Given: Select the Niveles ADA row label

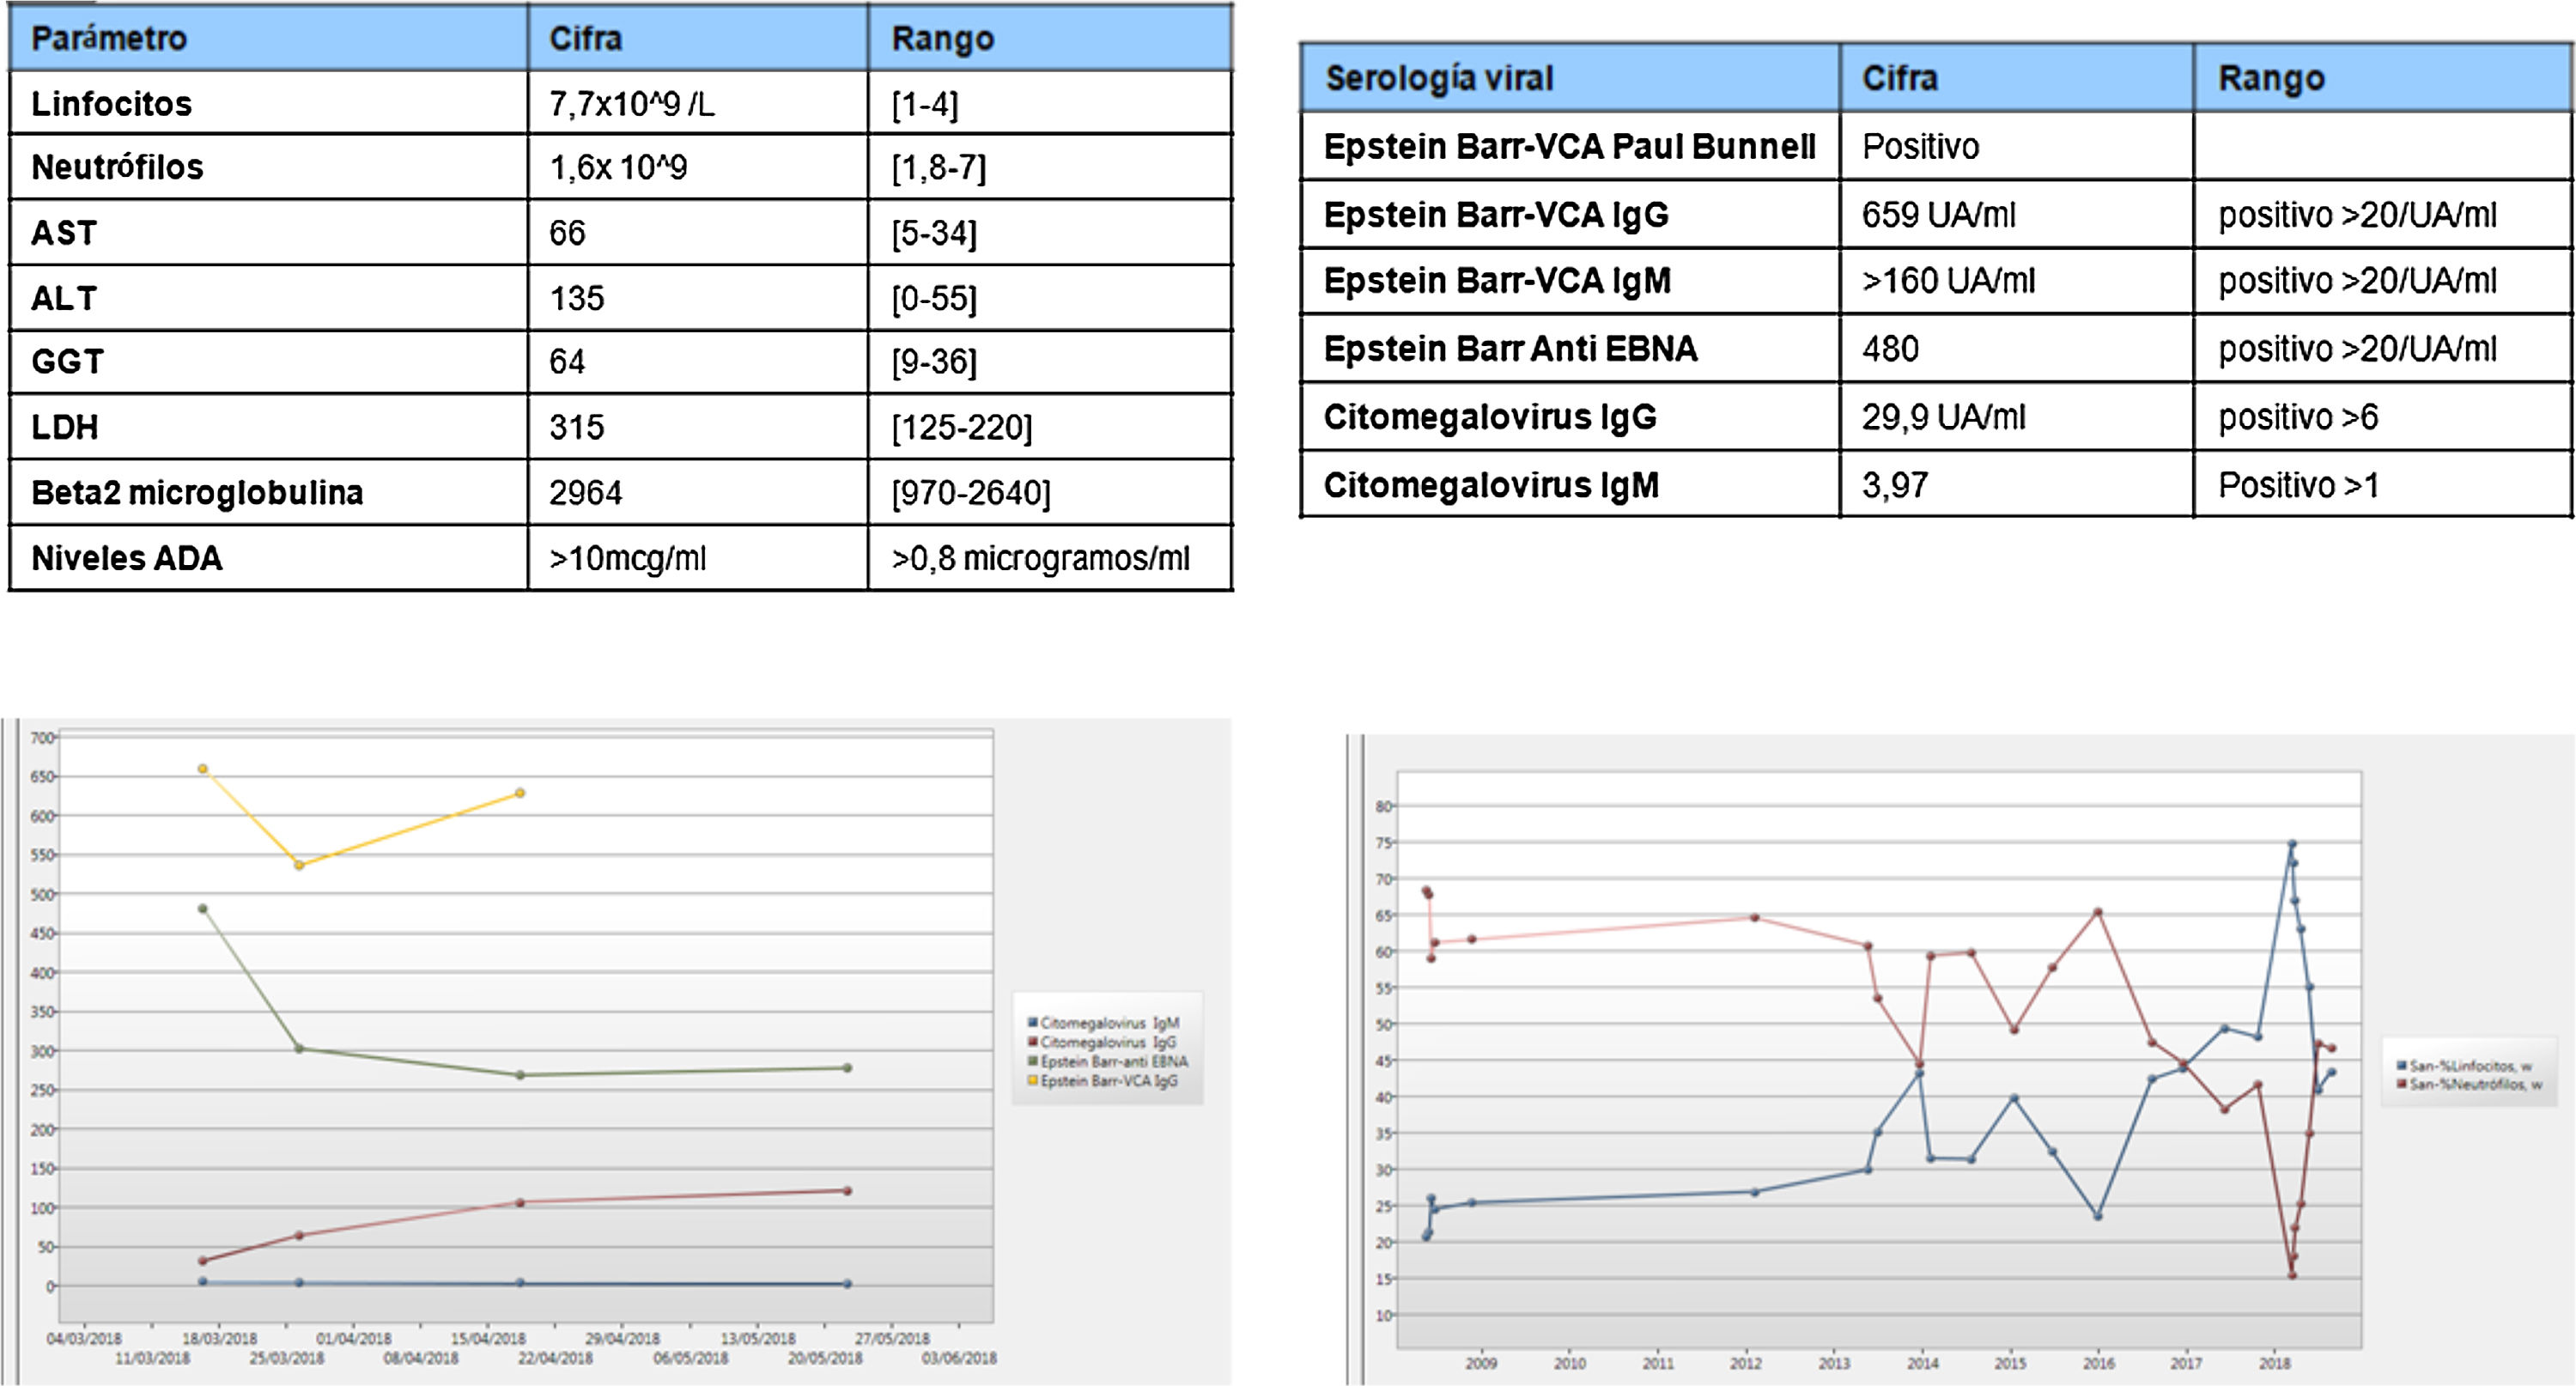Looking at the screenshot, I should (x=126, y=558).
